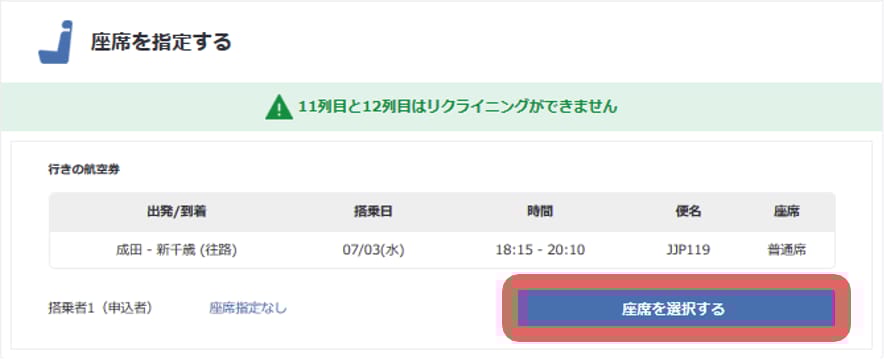Click the green warning triangle icon
The width and height of the screenshot is (884, 360).
click(x=279, y=106)
